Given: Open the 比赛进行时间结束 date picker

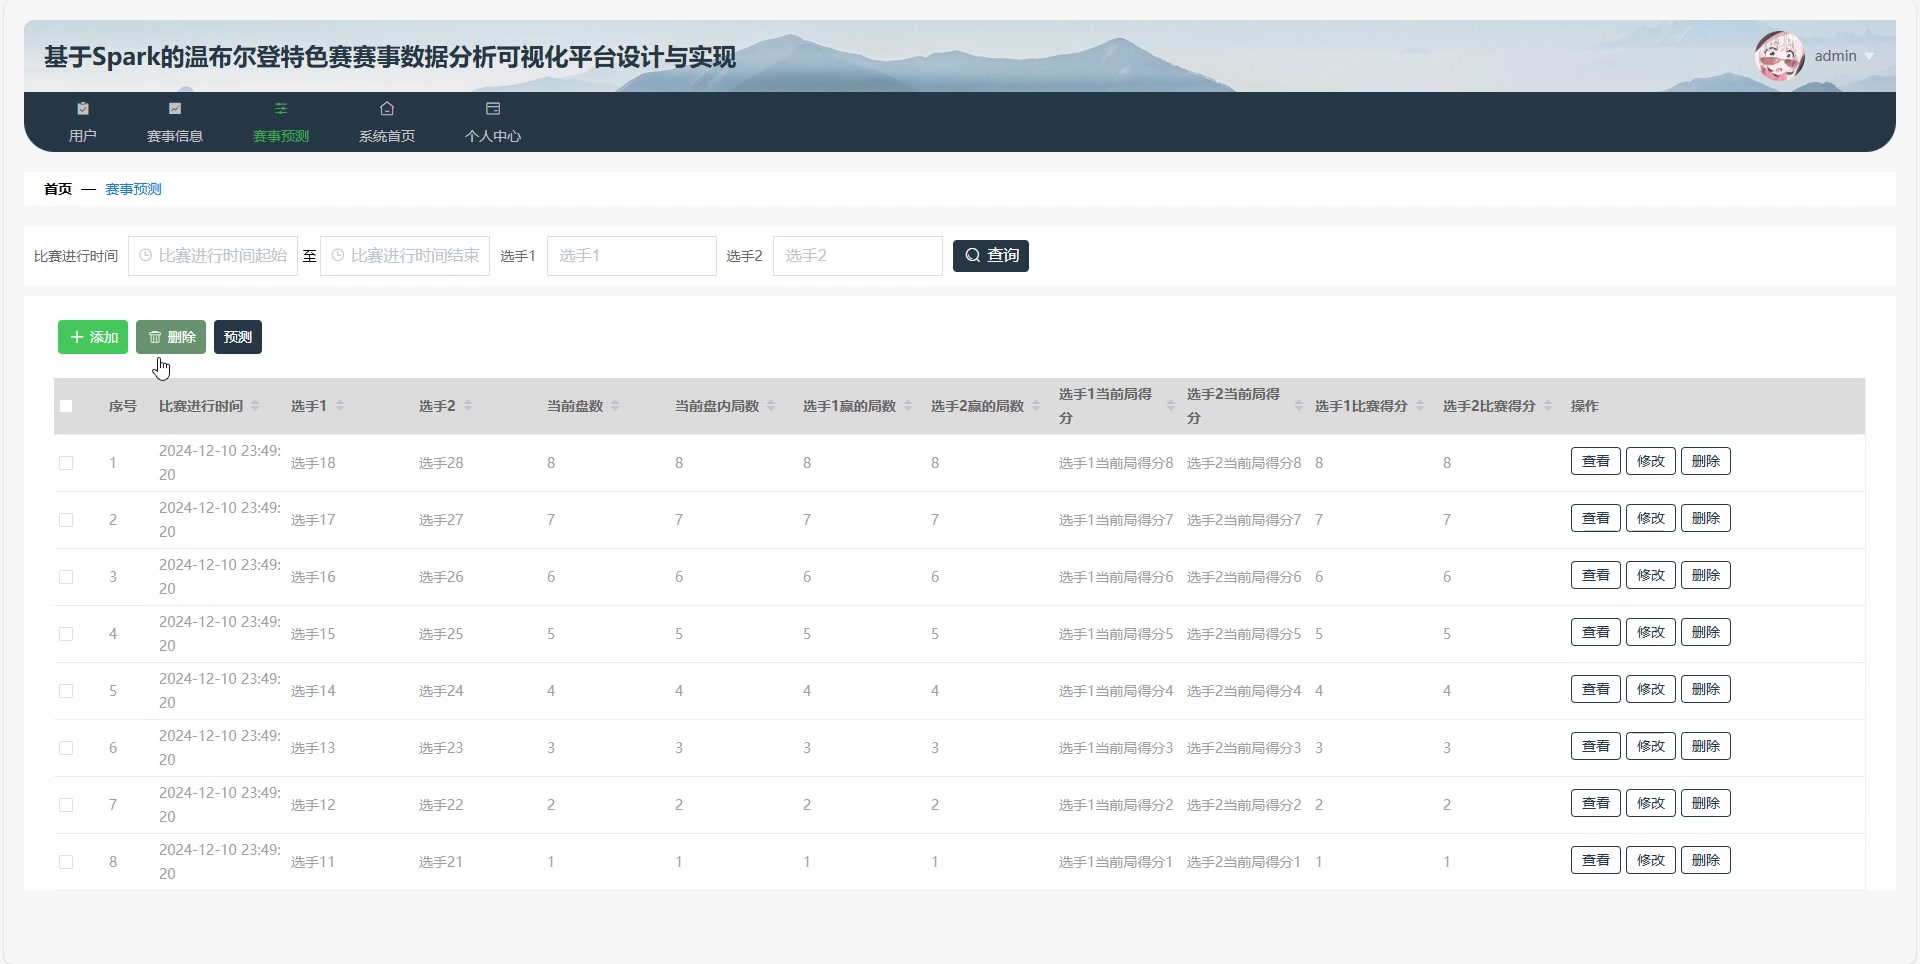Looking at the screenshot, I should click(405, 256).
